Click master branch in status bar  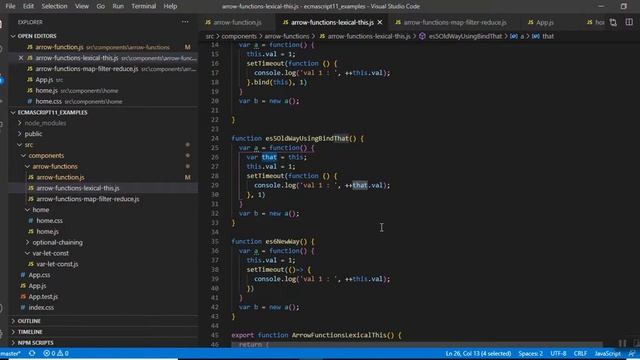pyautogui.click(x=11, y=353)
